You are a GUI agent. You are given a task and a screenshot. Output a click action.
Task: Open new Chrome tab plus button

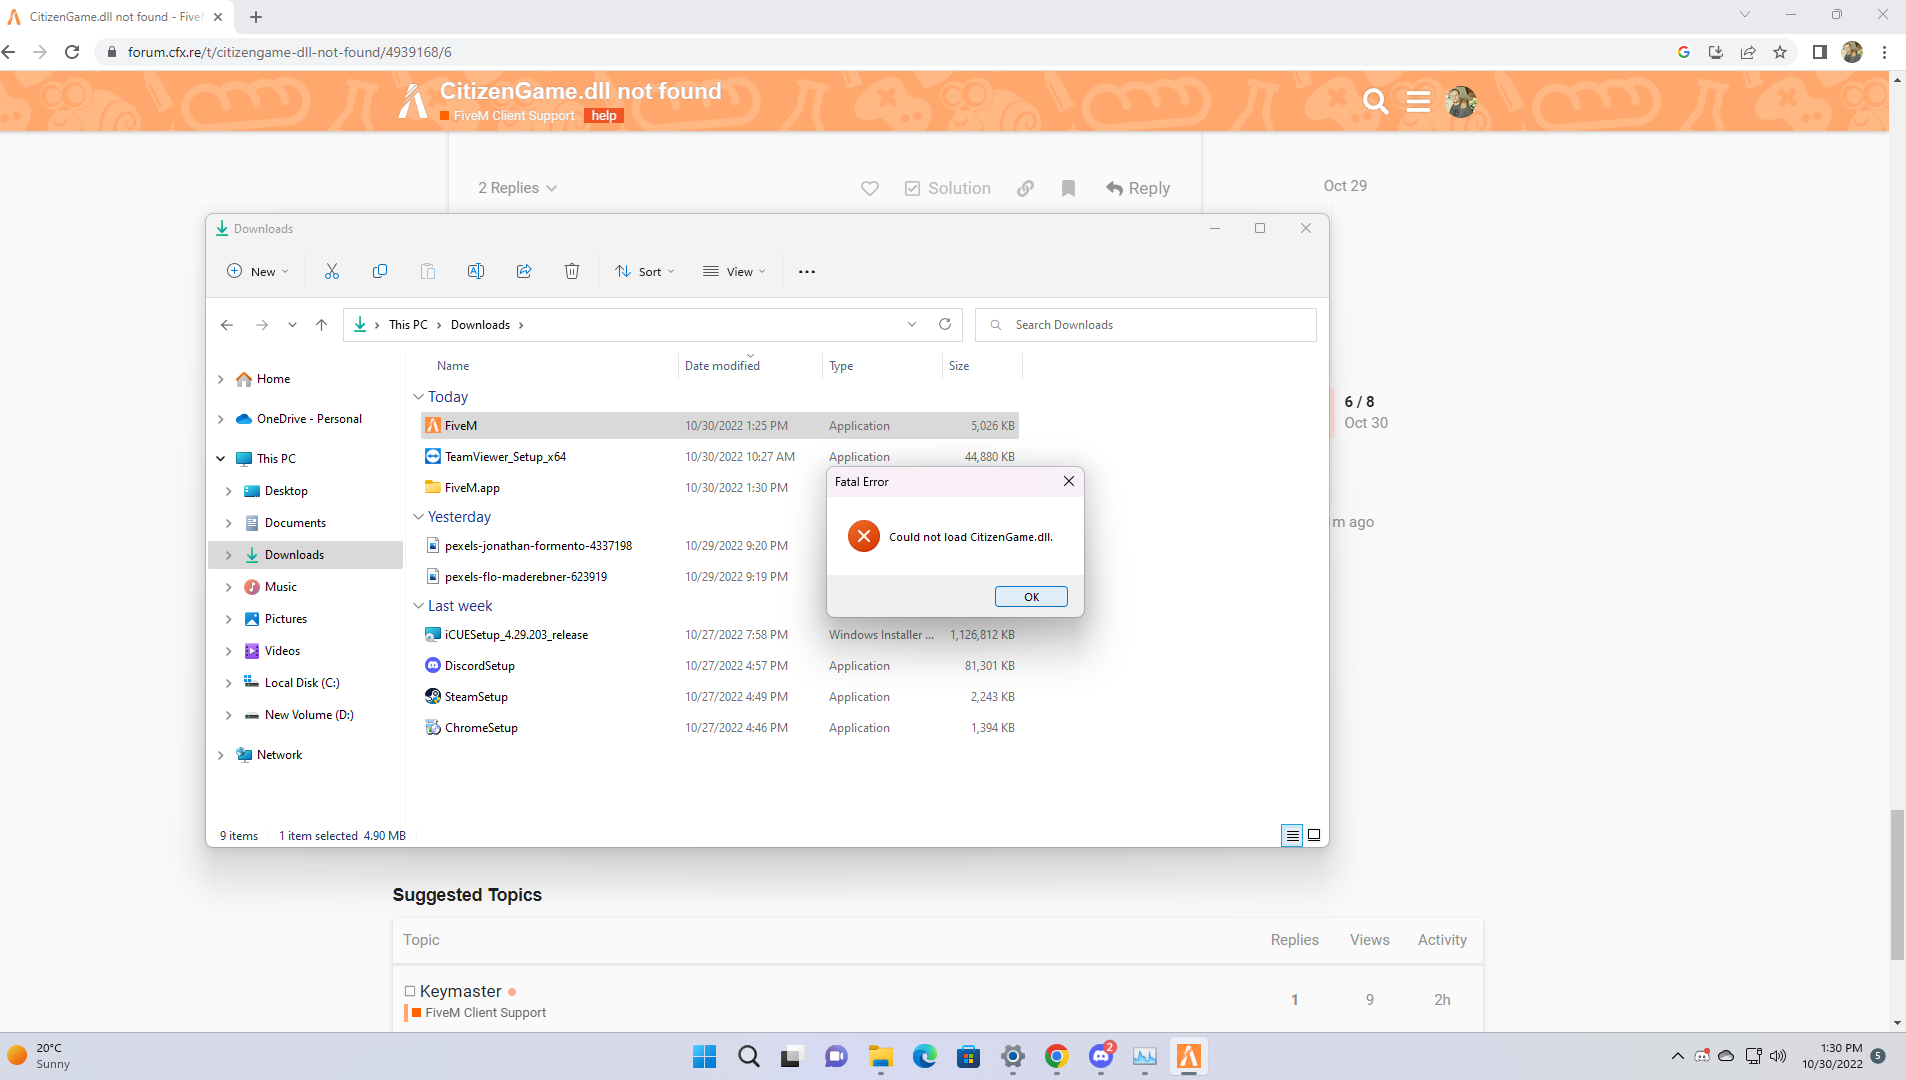click(x=256, y=17)
